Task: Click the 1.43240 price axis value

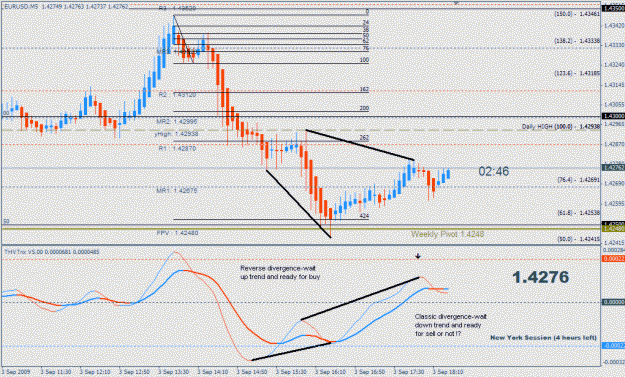Action: (614, 64)
